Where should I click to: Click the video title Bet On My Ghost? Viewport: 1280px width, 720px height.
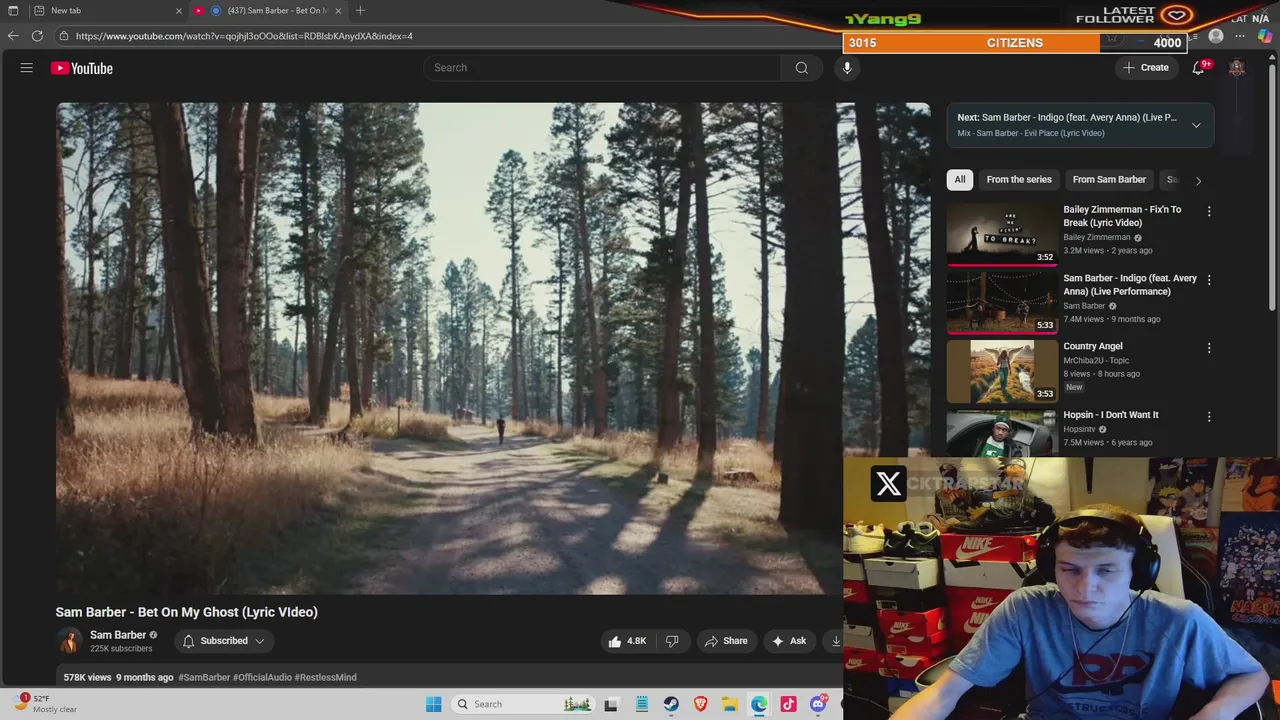pos(187,612)
